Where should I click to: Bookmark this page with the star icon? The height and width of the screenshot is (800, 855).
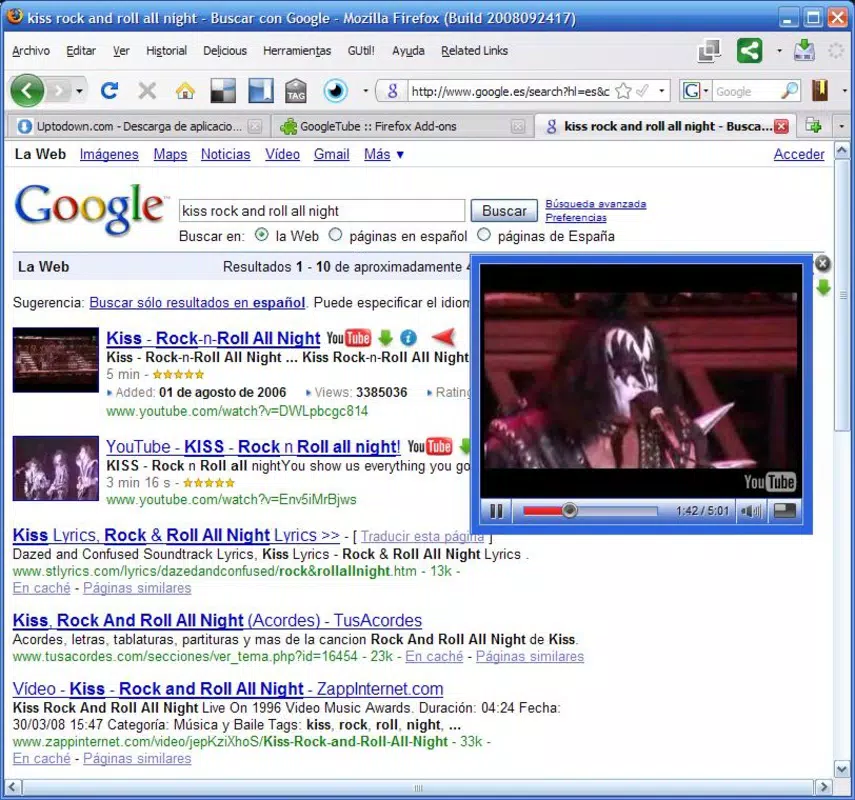coord(623,91)
